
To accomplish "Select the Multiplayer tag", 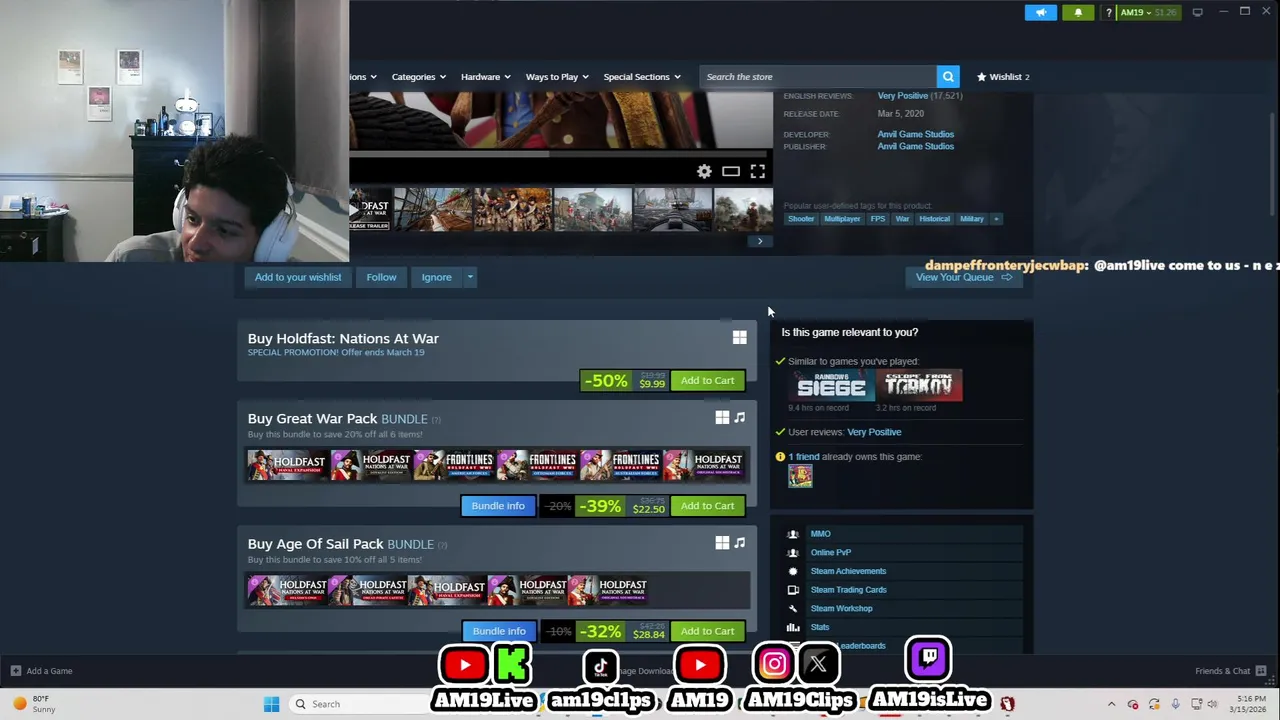I will (x=842, y=219).
